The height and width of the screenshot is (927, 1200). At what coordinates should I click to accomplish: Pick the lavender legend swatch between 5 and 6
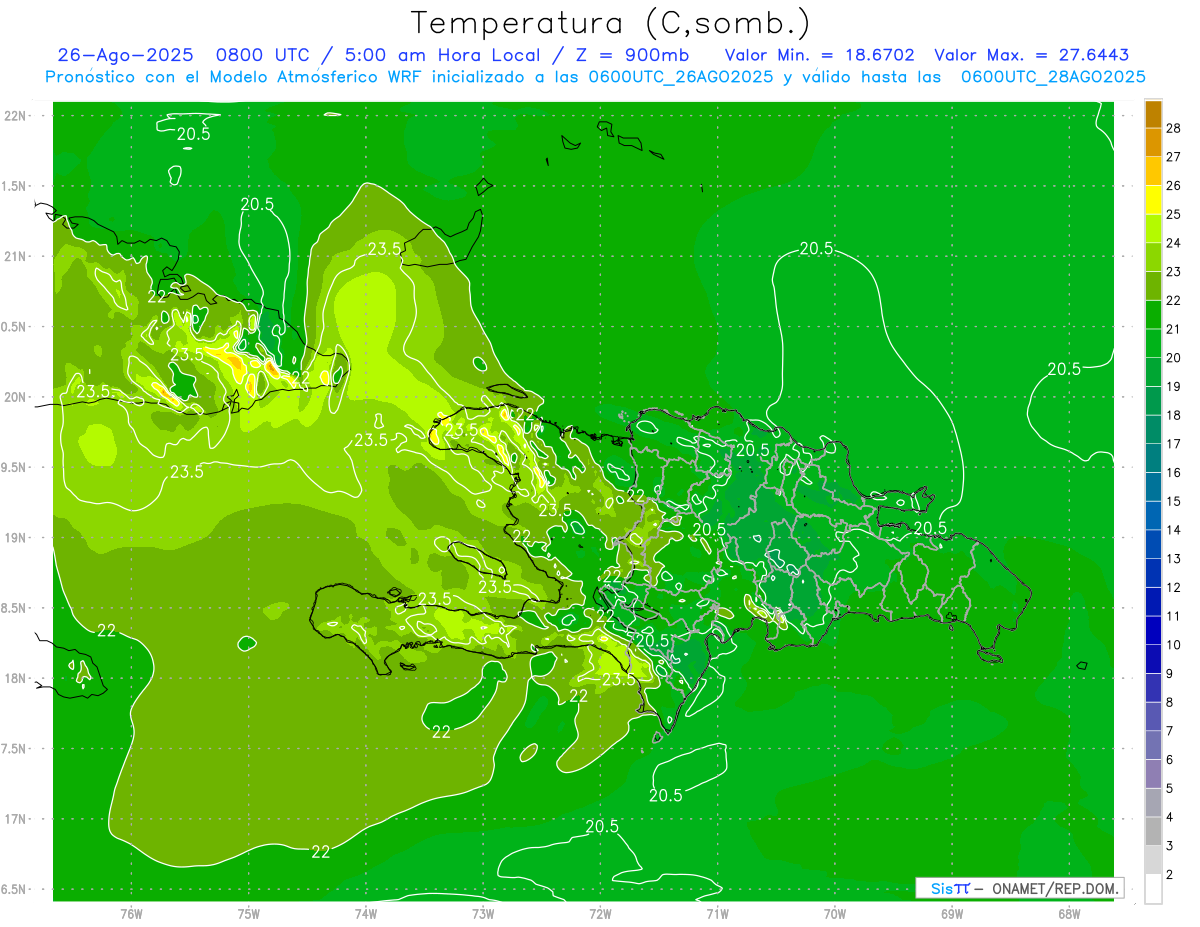pos(1153,774)
